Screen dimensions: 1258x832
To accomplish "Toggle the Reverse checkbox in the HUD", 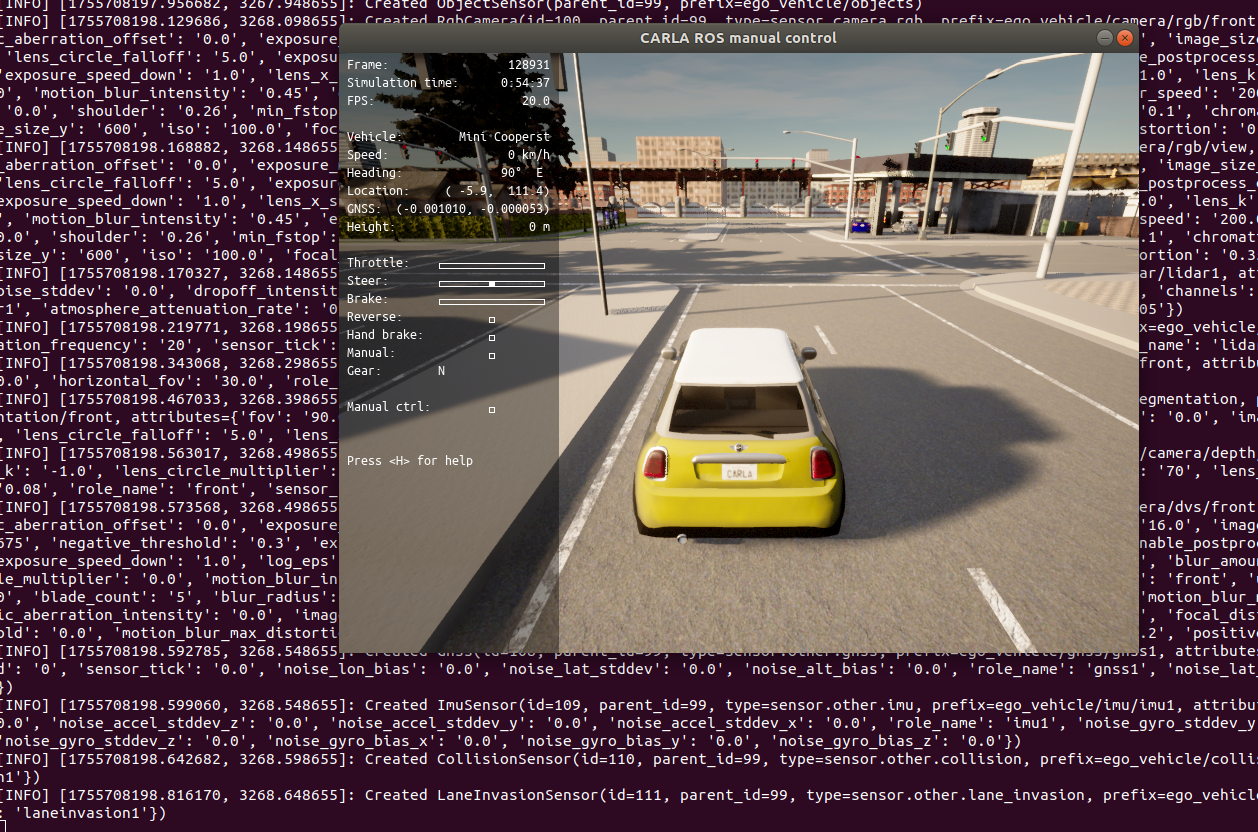I will 492,320.
